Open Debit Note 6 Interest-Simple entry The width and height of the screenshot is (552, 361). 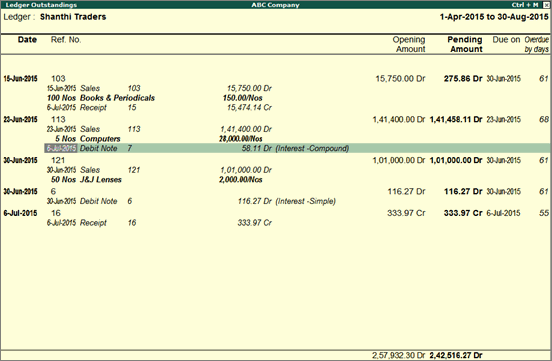click(192, 201)
